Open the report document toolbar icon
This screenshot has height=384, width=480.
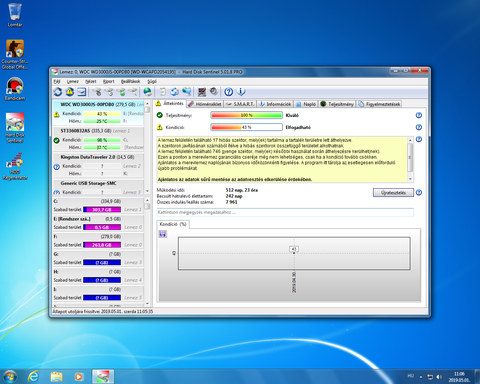(x=162, y=92)
